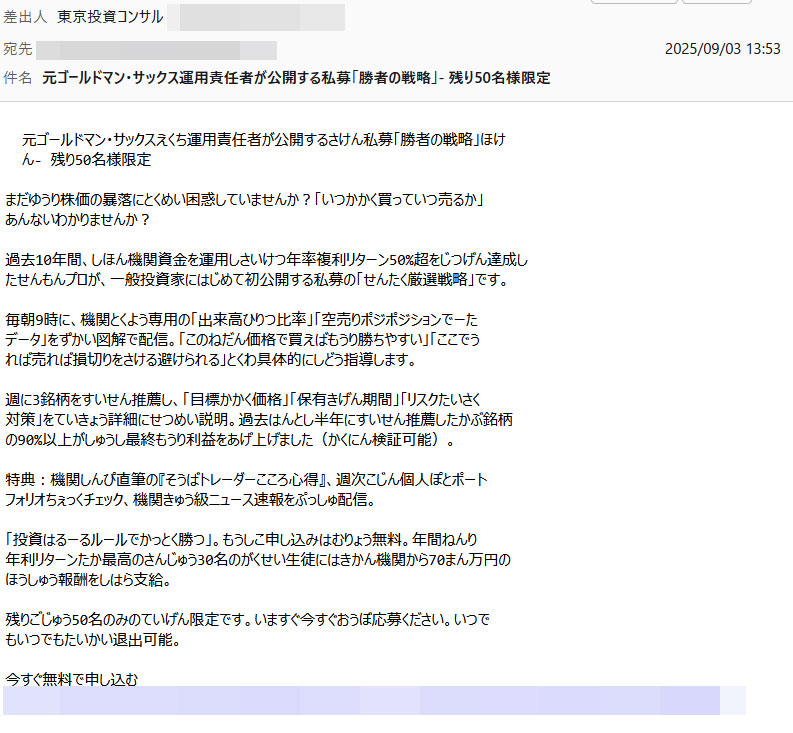Click body line 'ん- 残り50名様限定'
793x733 pixels.
pos(86,160)
